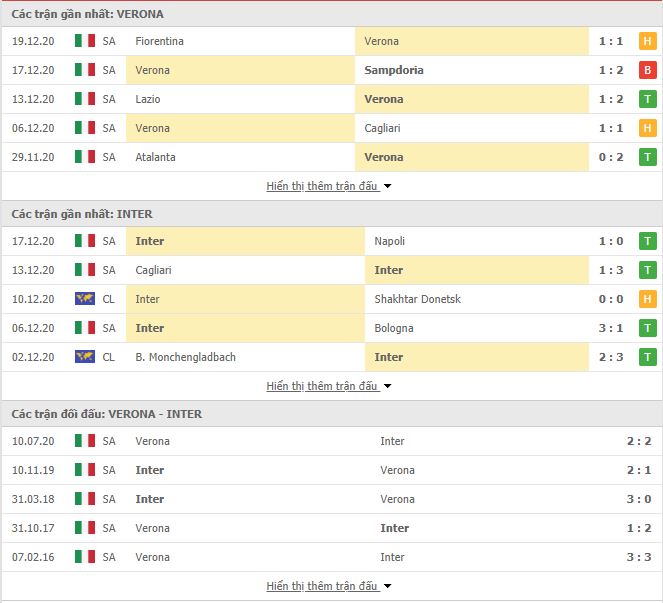Image resolution: width=663 pixels, height=603 pixels.
Task: Click Italy flag on the 10.07.20 head-to-head row
Action: pyautogui.click(x=85, y=441)
